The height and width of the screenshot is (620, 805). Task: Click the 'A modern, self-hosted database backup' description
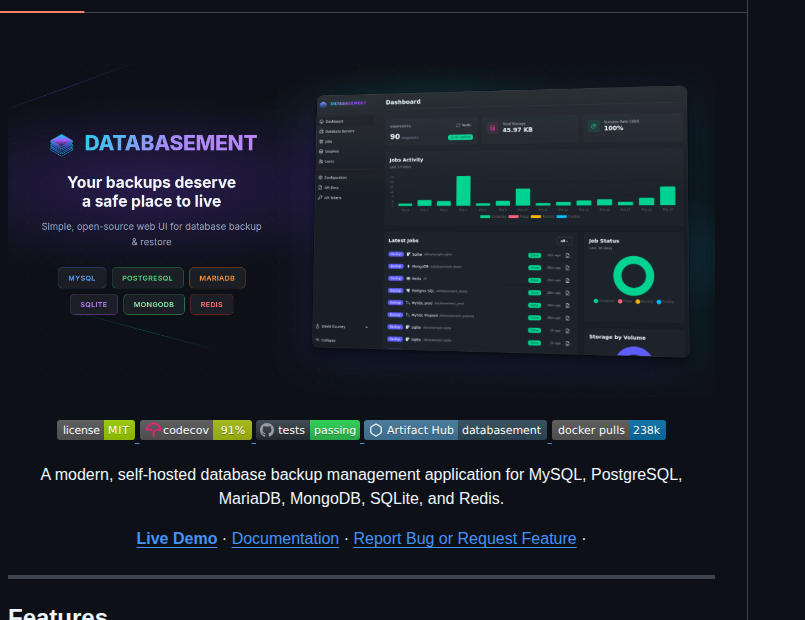[x=361, y=487]
